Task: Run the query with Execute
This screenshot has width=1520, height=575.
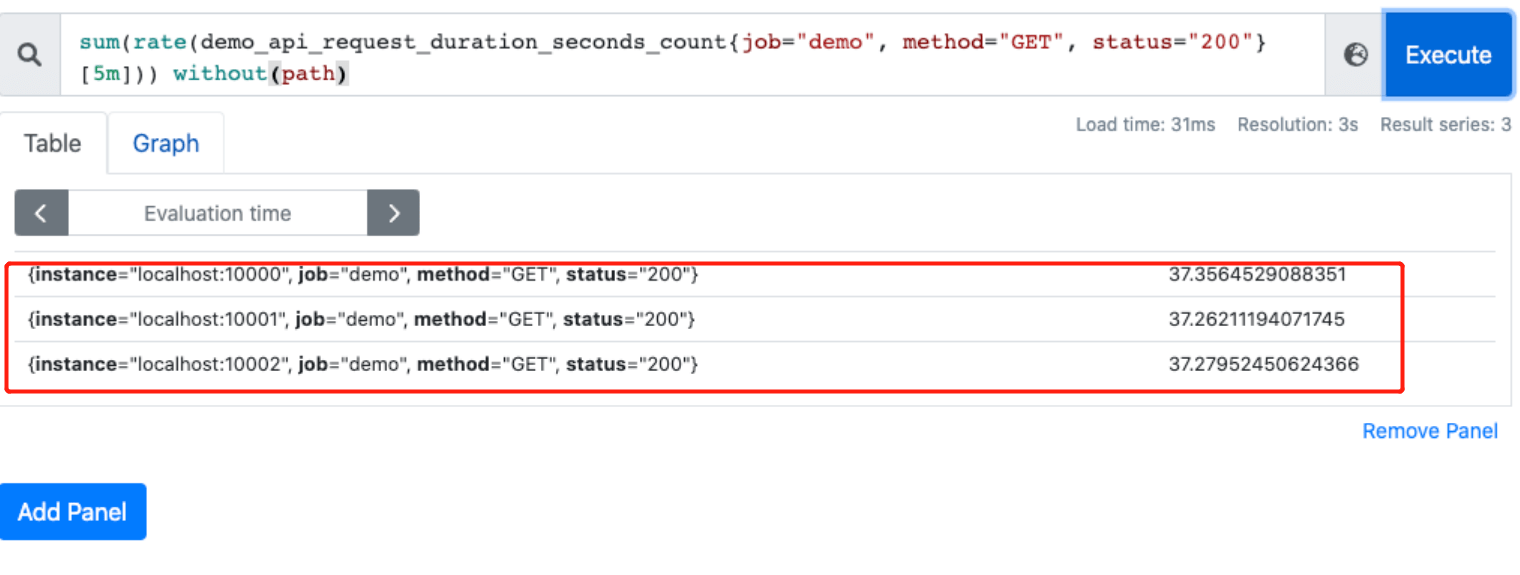Action: click(1448, 55)
